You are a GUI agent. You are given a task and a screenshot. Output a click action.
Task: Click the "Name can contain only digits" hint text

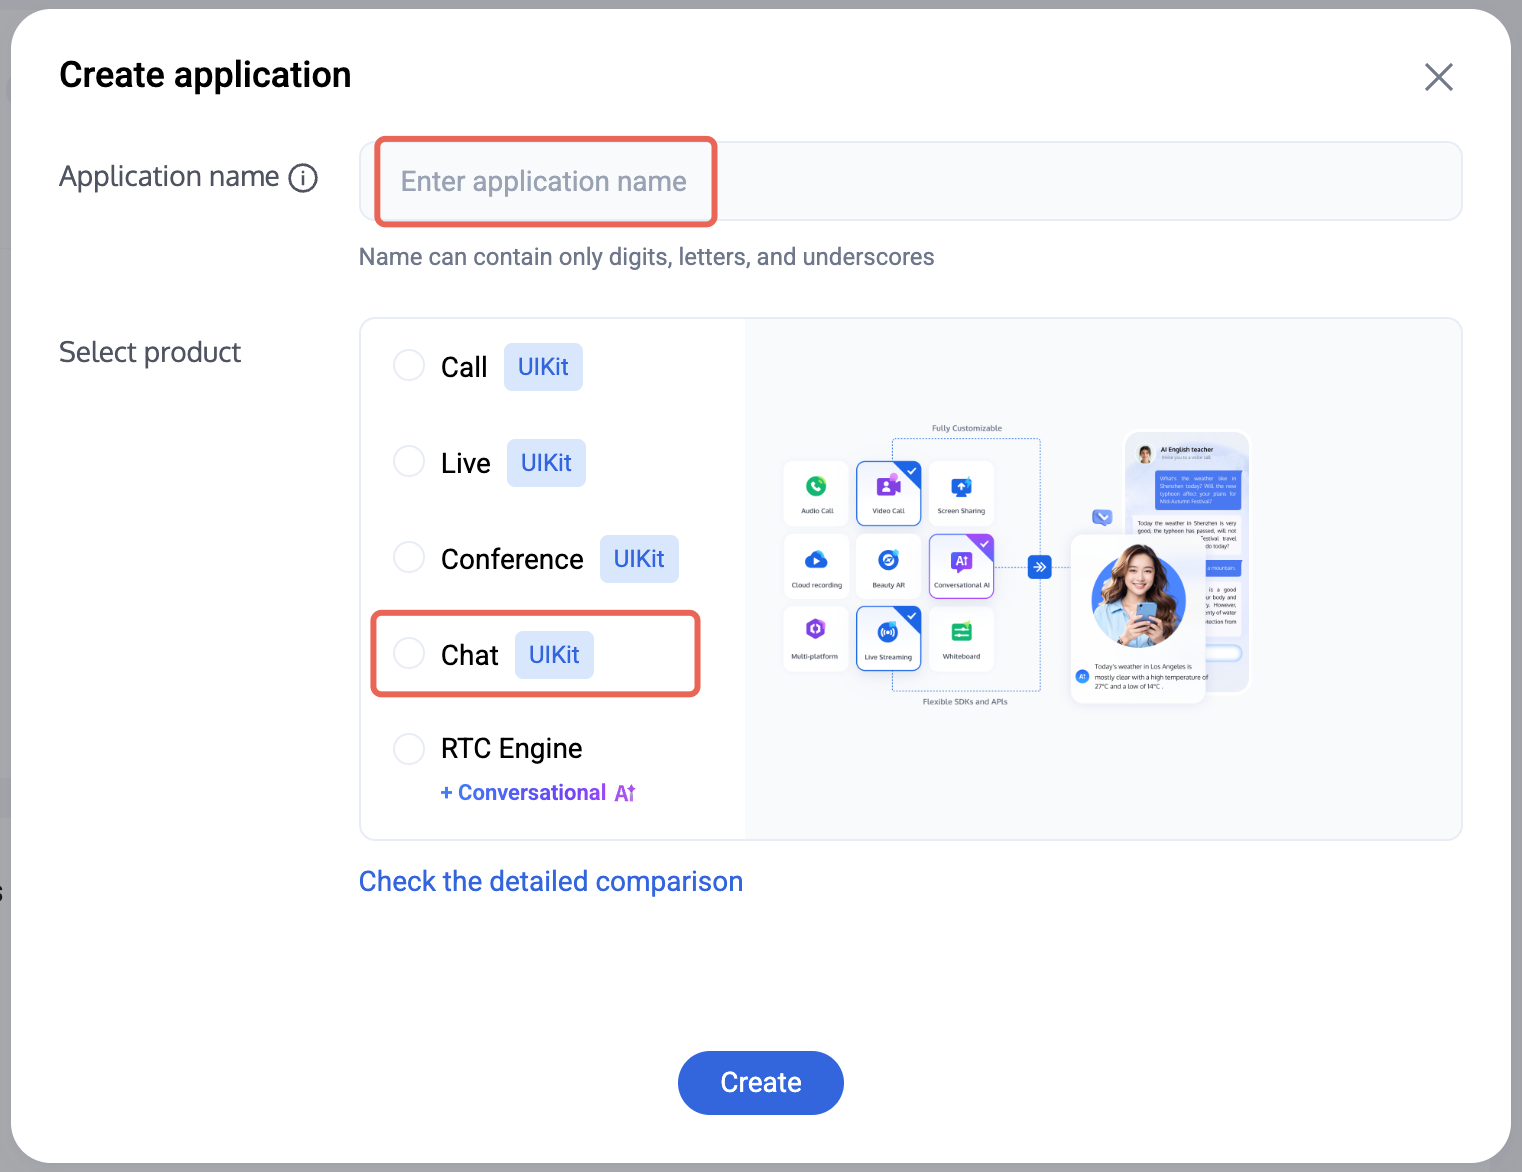tap(646, 257)
